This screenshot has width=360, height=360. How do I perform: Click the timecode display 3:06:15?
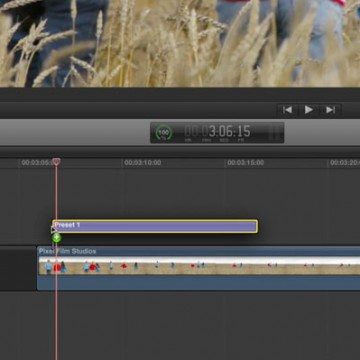[217, 132]
